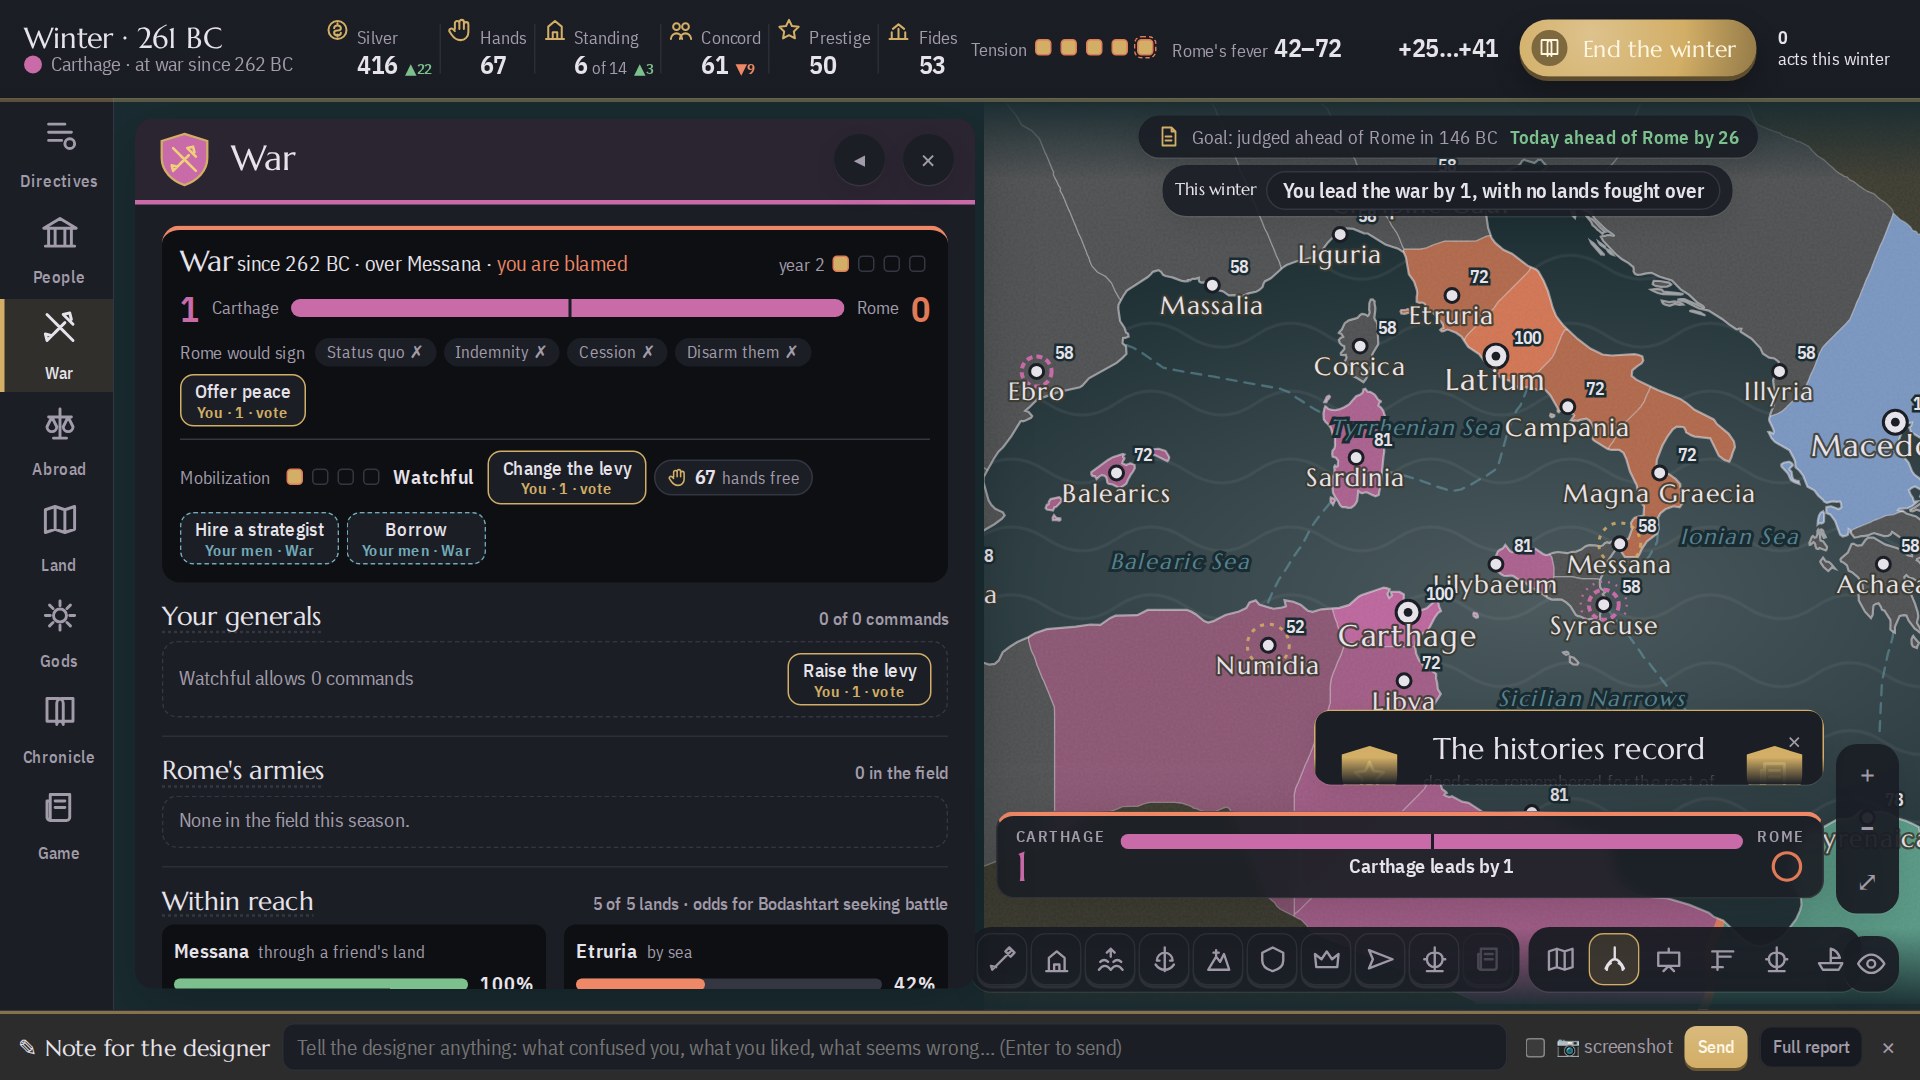The image size is (1920, 1080).
Task: Select the shield icon in map toolbar
Action: pos(1272,960)
